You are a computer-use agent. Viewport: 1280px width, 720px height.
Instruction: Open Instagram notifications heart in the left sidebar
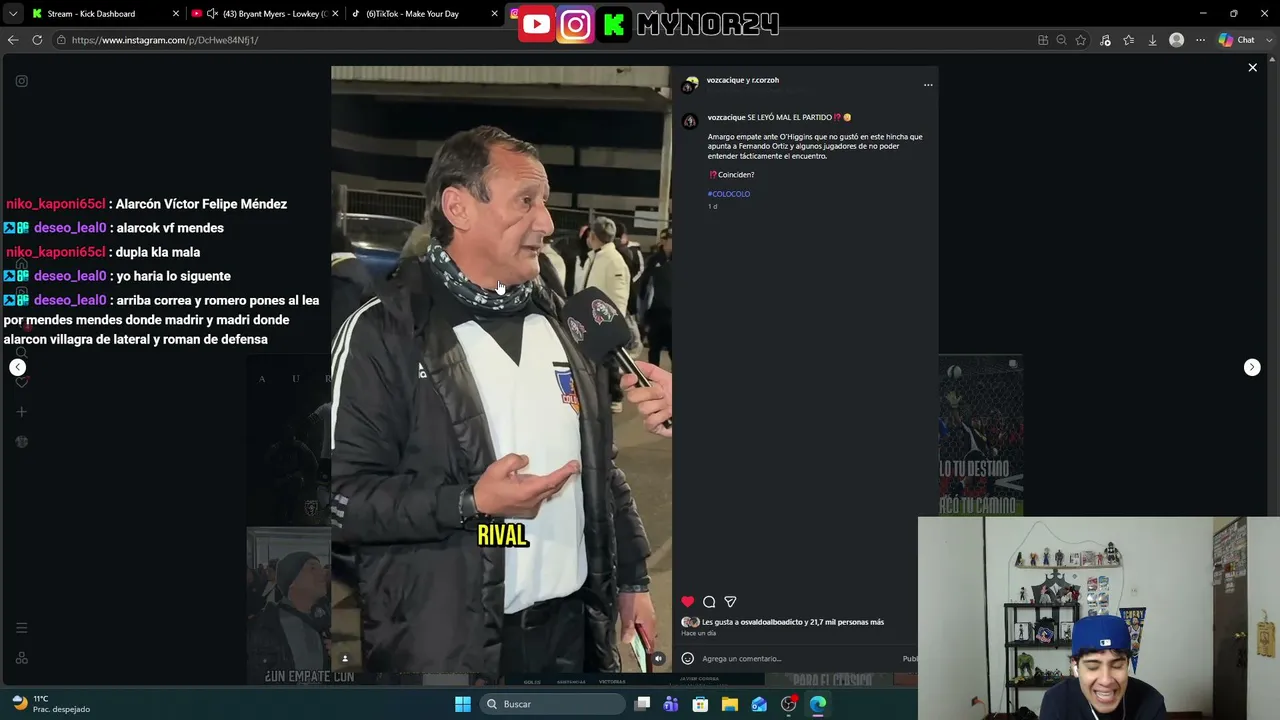tap(21, 382)
